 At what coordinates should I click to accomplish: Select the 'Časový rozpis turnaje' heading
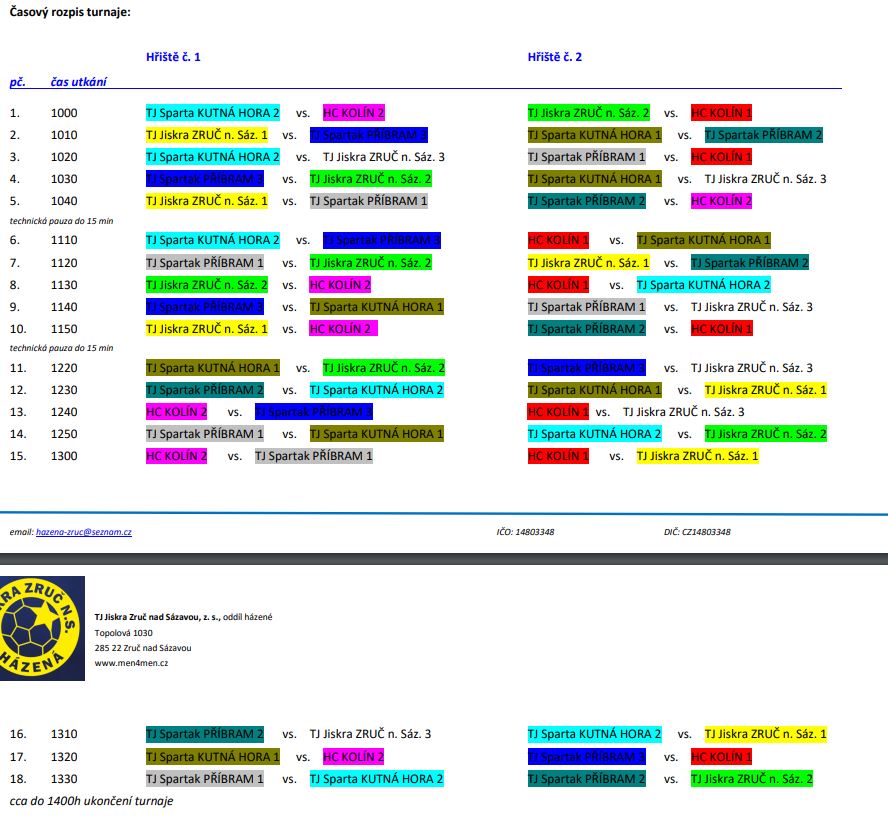(70, 13)
